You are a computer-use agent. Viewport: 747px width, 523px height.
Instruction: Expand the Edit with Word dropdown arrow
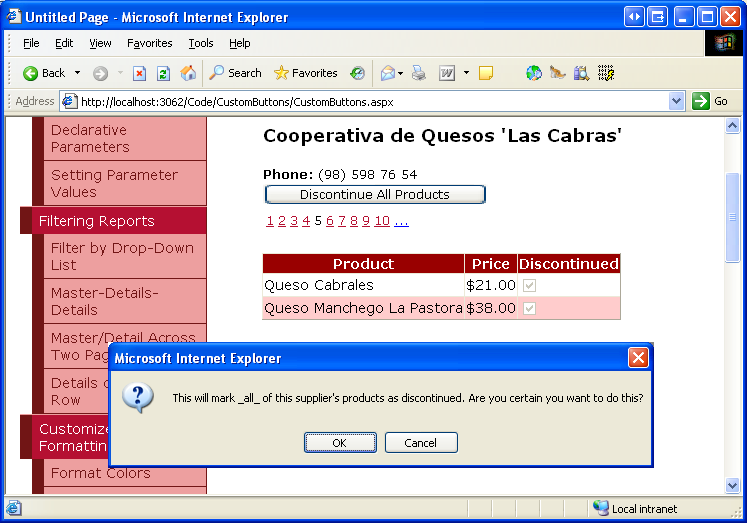click(465, 73)
